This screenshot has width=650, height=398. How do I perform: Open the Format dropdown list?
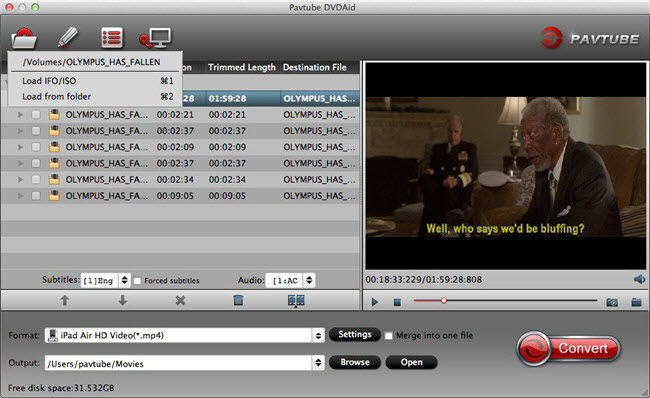318,335
